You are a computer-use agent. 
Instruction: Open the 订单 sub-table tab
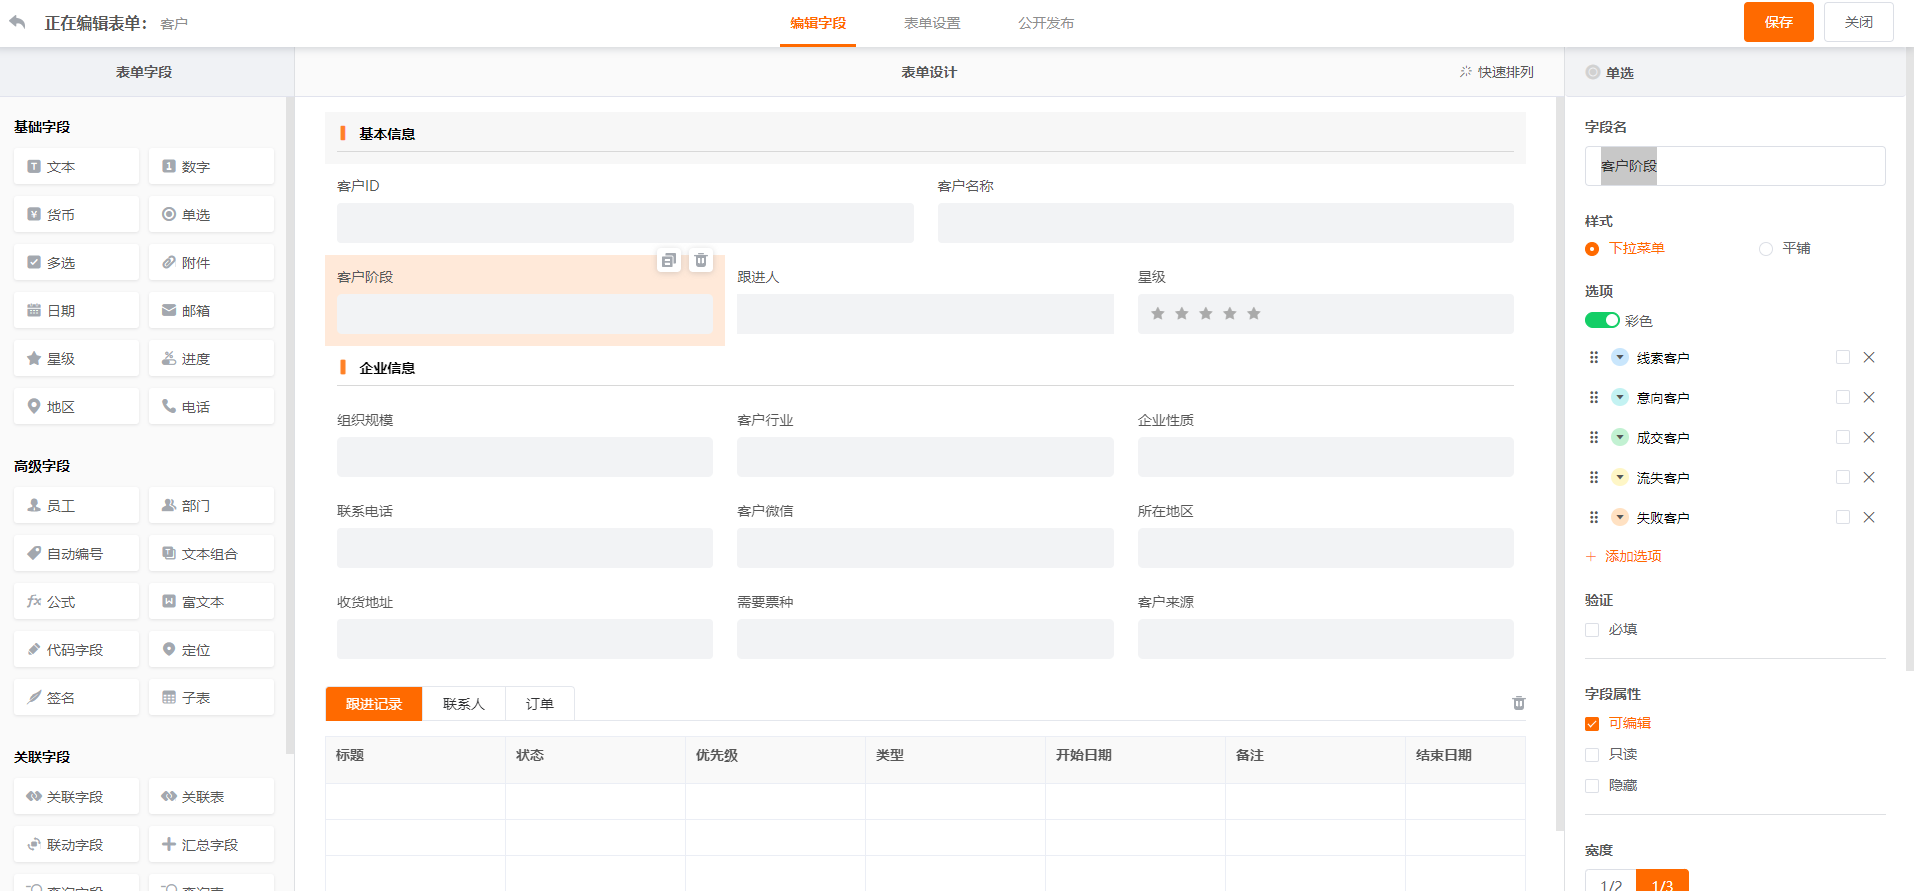coord(540,704)
